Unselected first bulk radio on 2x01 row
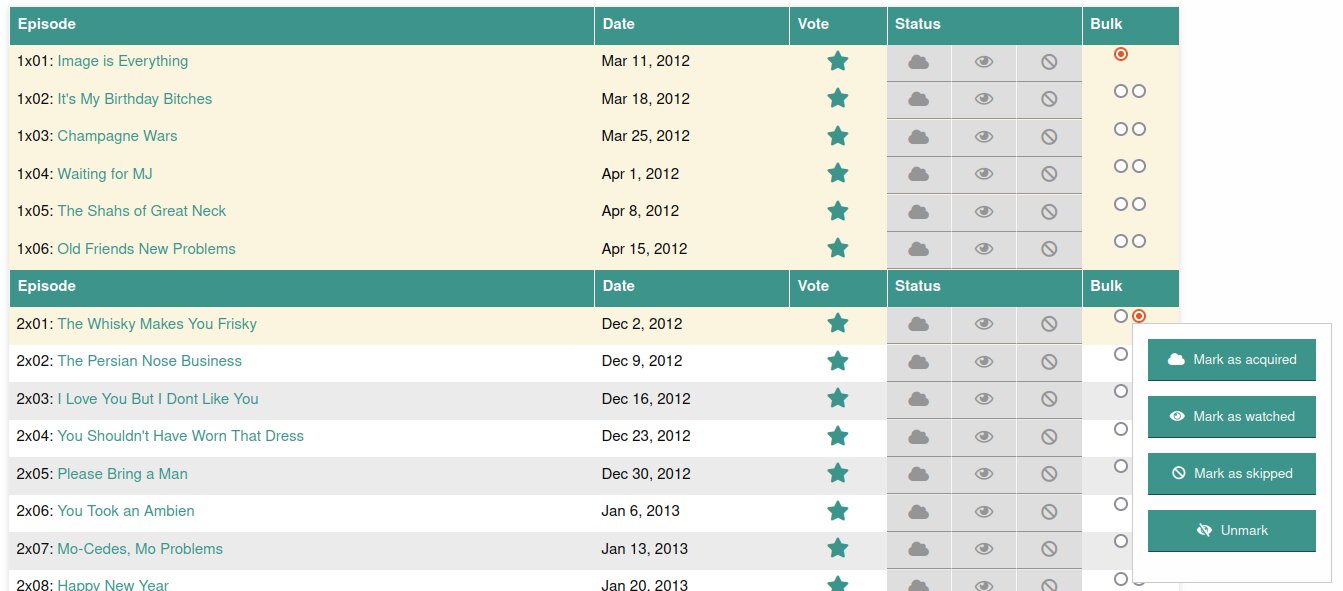 (x=1121, y=316)
